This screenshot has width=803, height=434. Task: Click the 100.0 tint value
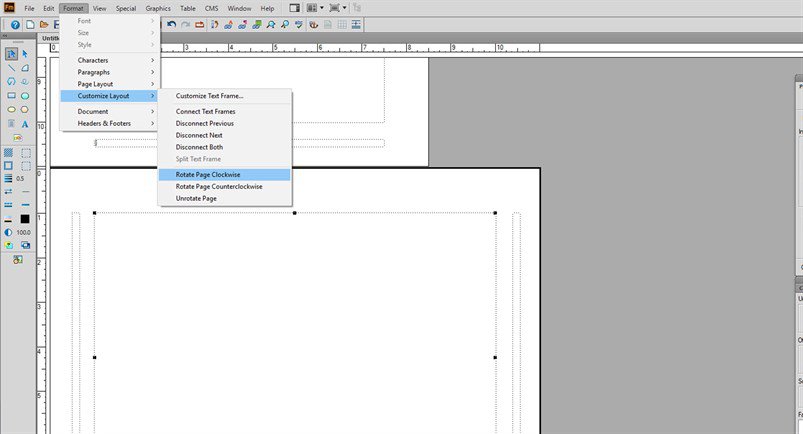[x=24, y=232]
